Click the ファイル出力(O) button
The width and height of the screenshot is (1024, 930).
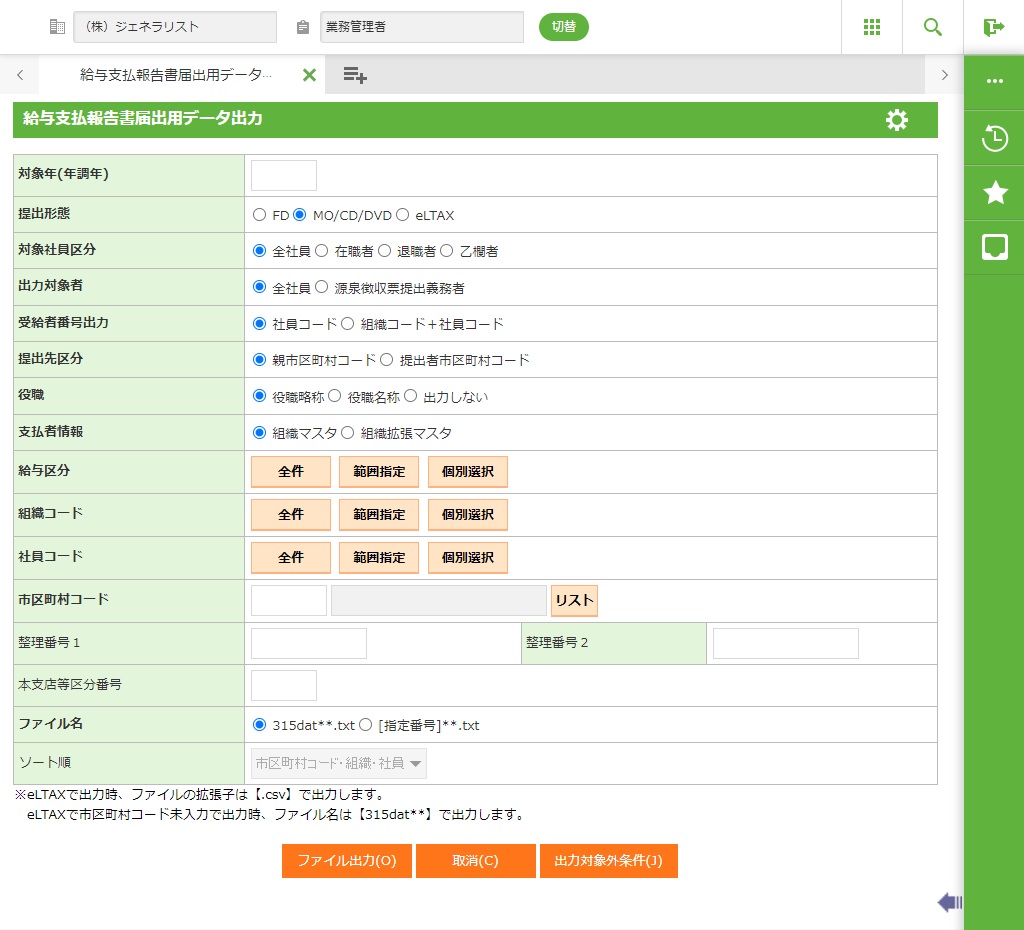tap(347, 861)
